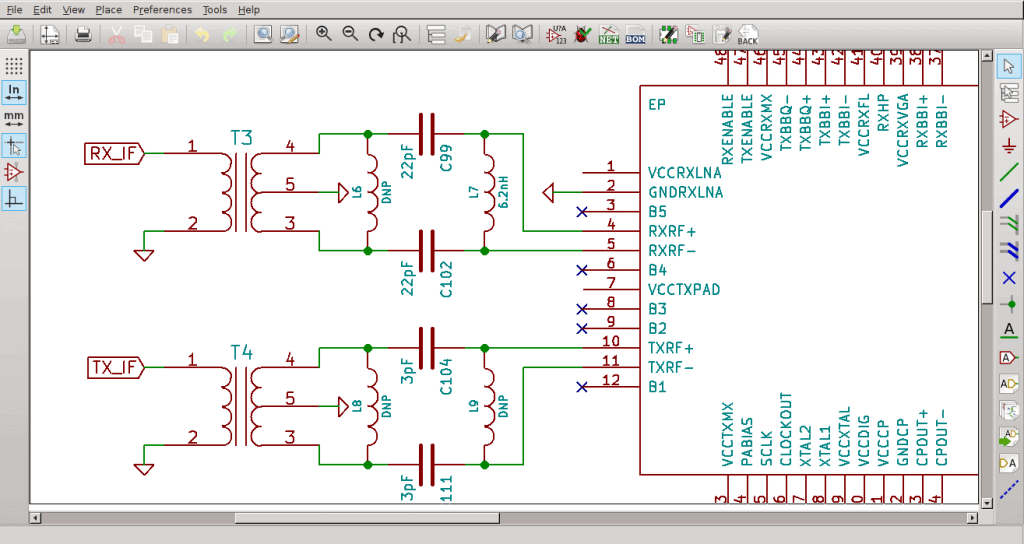The width and height of the screenshot is (1024, 544).
Task: Toggle grid visibility
Action: (x=14, y=65)
